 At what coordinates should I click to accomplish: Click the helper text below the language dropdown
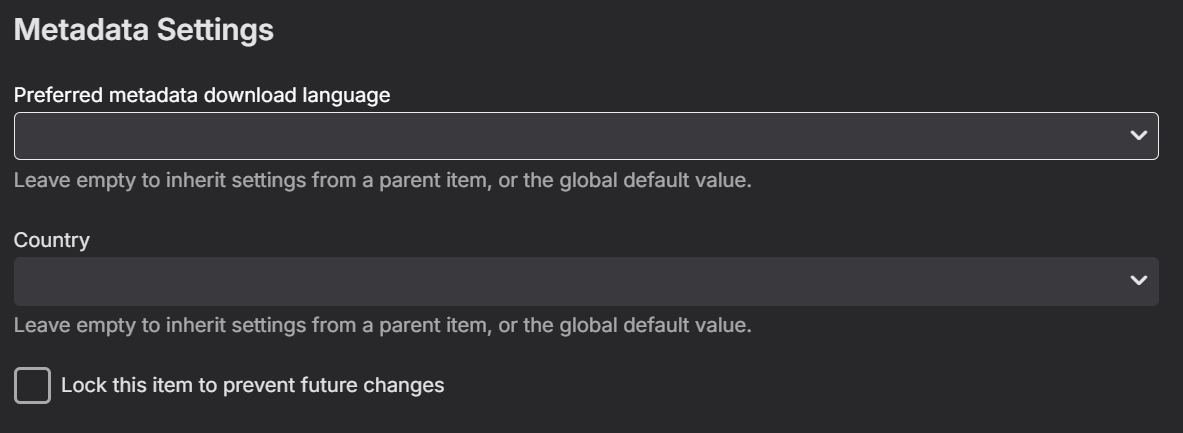click(x=382, y=181)
